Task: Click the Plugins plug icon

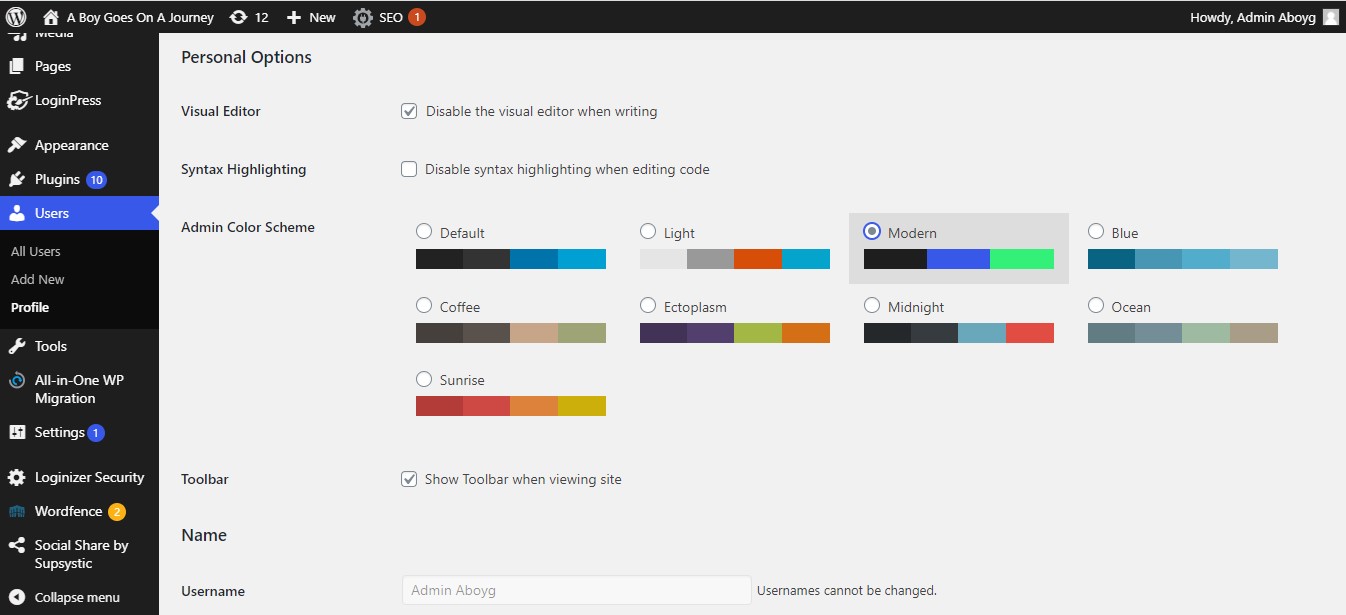Action: 17,180
